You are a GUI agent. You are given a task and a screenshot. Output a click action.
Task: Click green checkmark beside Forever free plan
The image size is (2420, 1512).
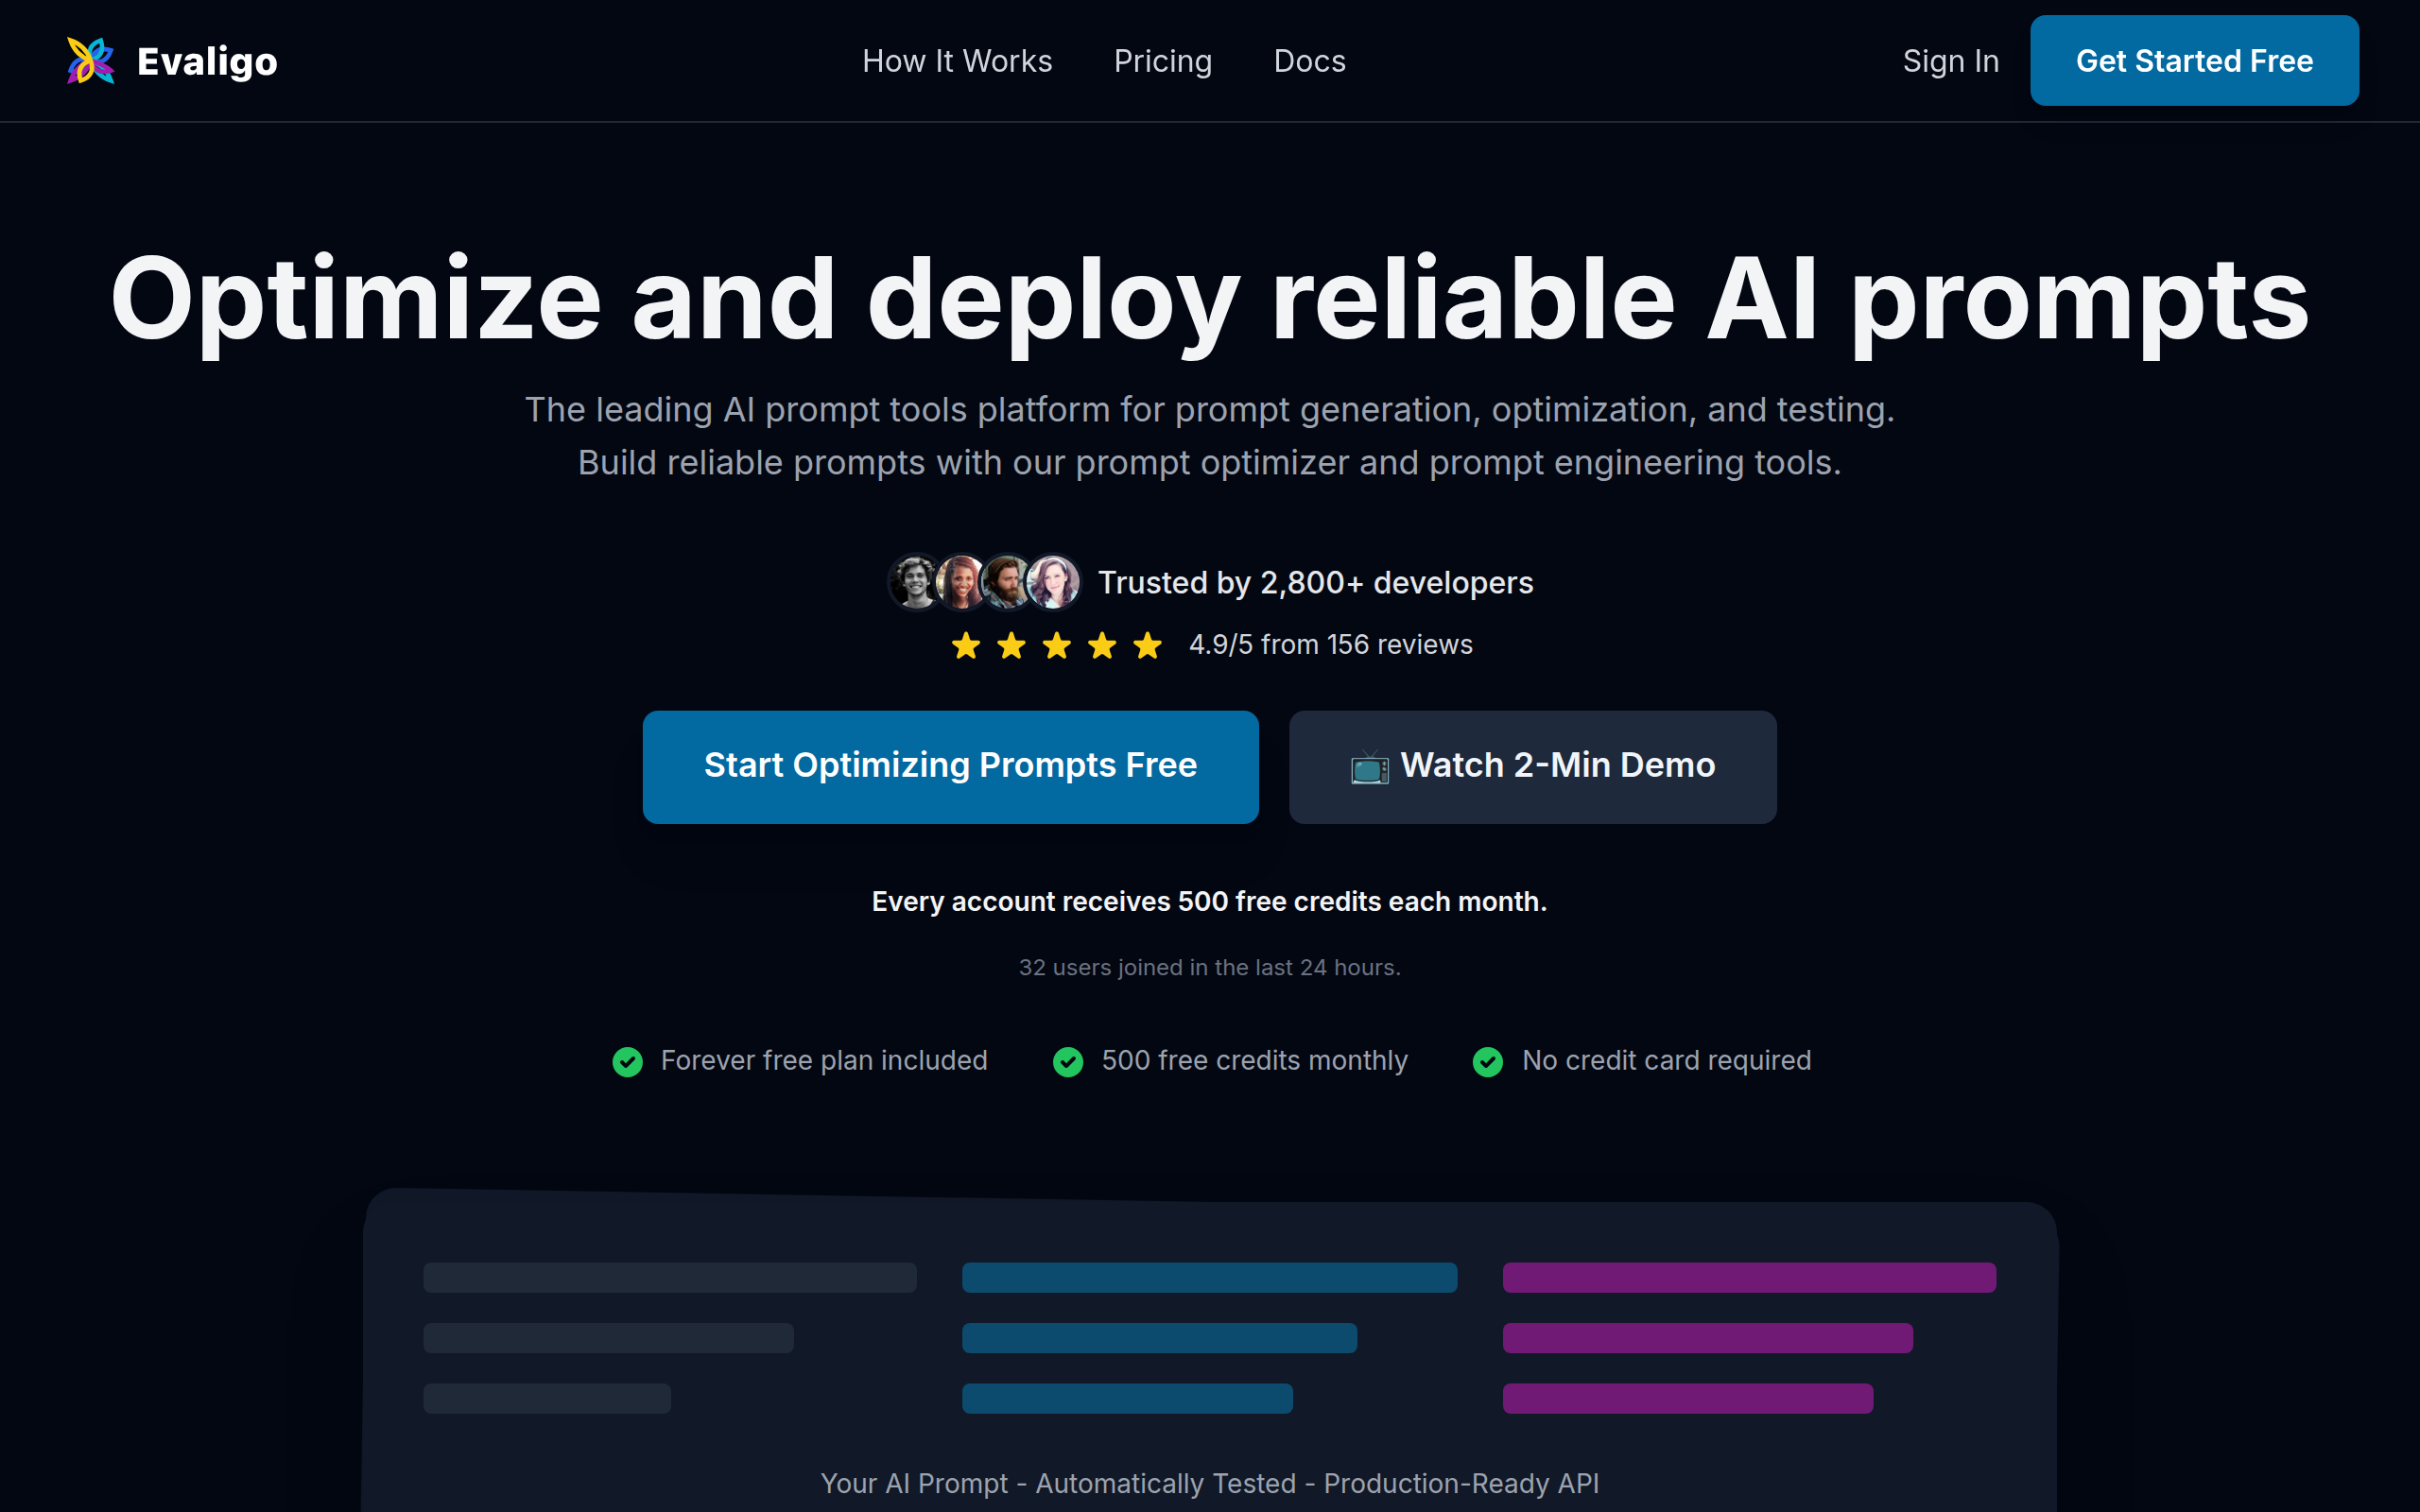(628, 1061)
